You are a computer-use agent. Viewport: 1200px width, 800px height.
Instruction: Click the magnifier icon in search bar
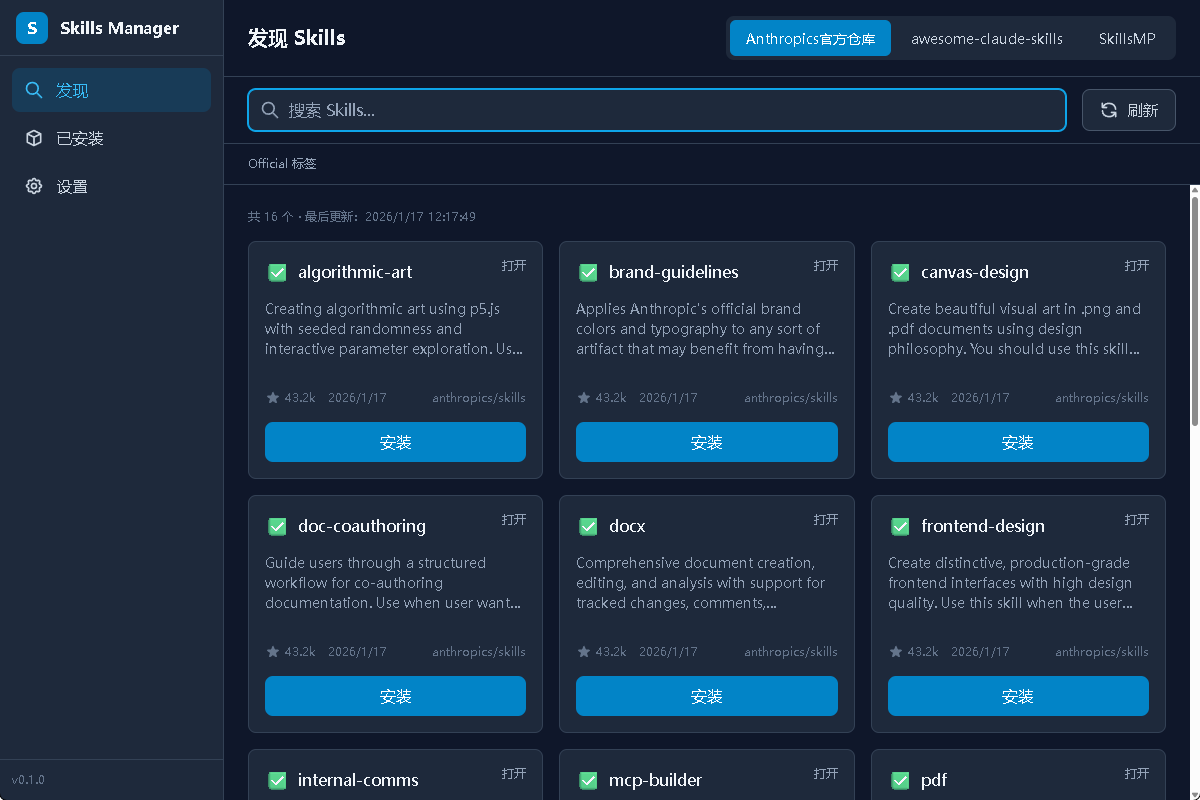coord(269,110)
